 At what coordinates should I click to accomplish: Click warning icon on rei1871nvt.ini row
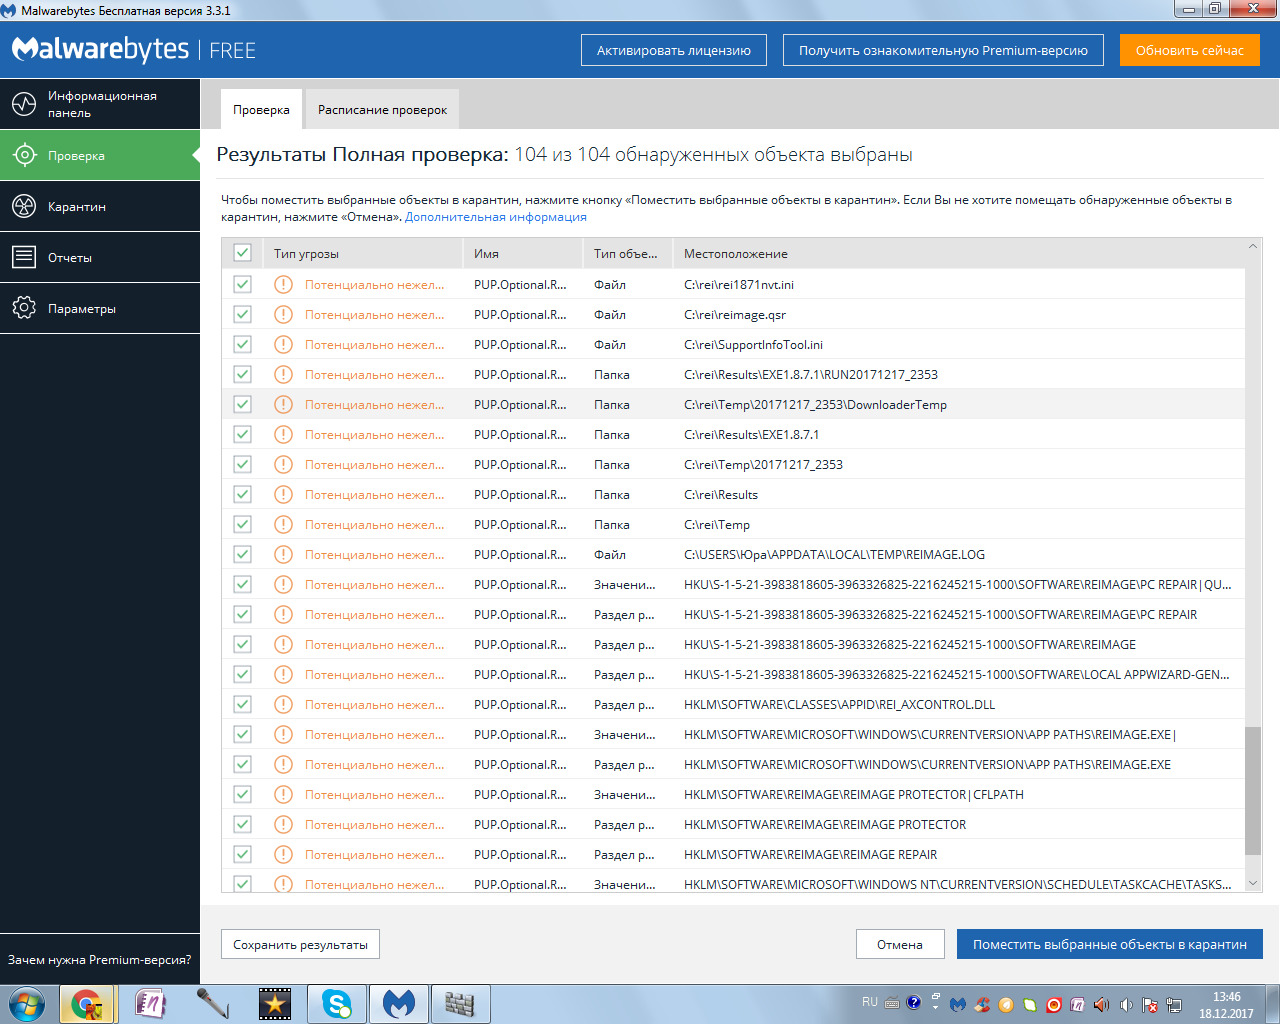(284, 285)
